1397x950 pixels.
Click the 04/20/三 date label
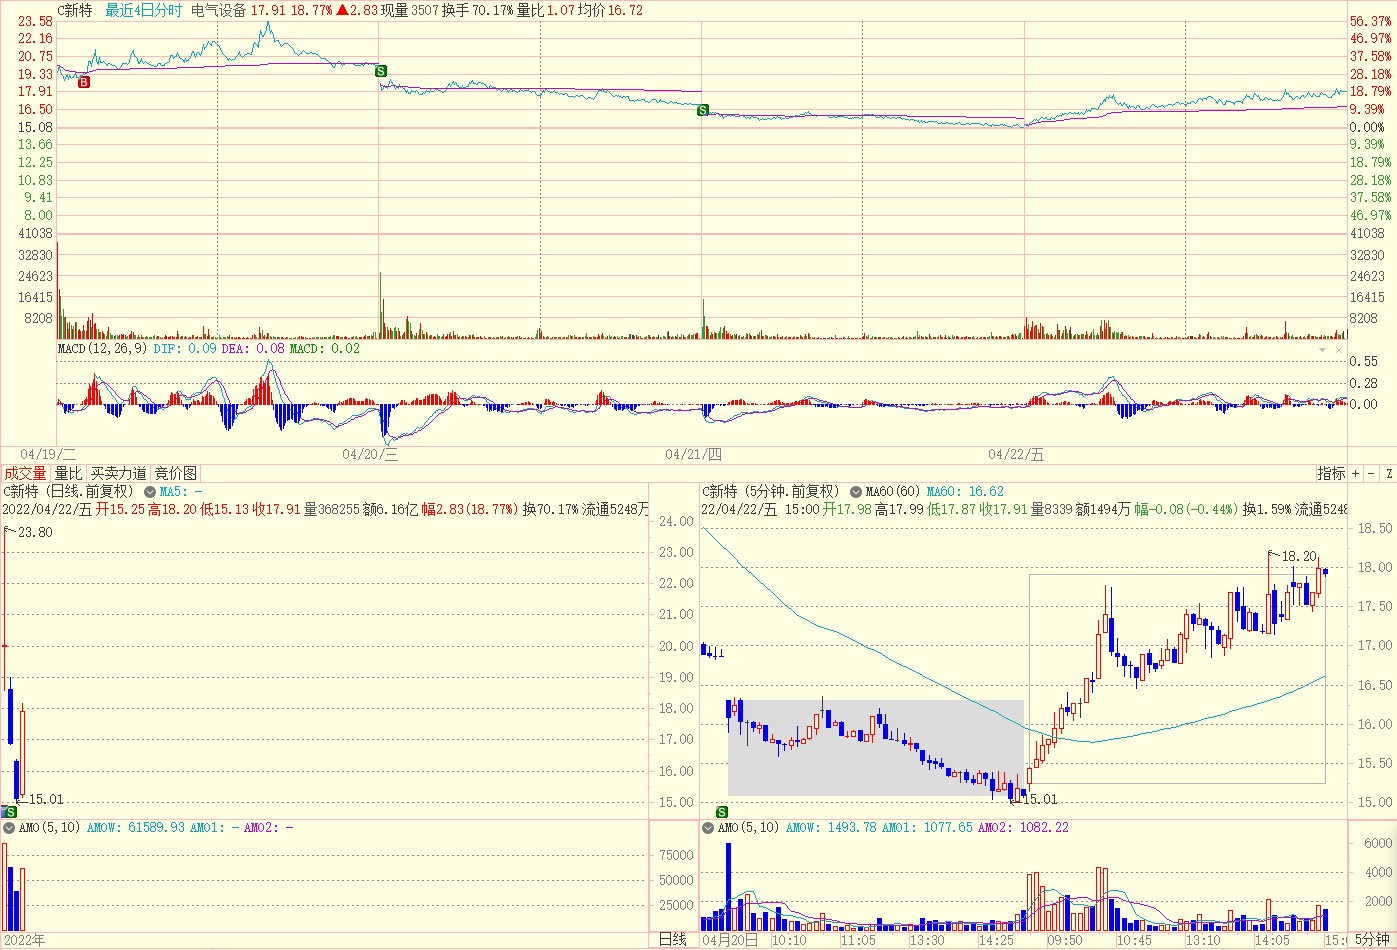tap(370, 455)
